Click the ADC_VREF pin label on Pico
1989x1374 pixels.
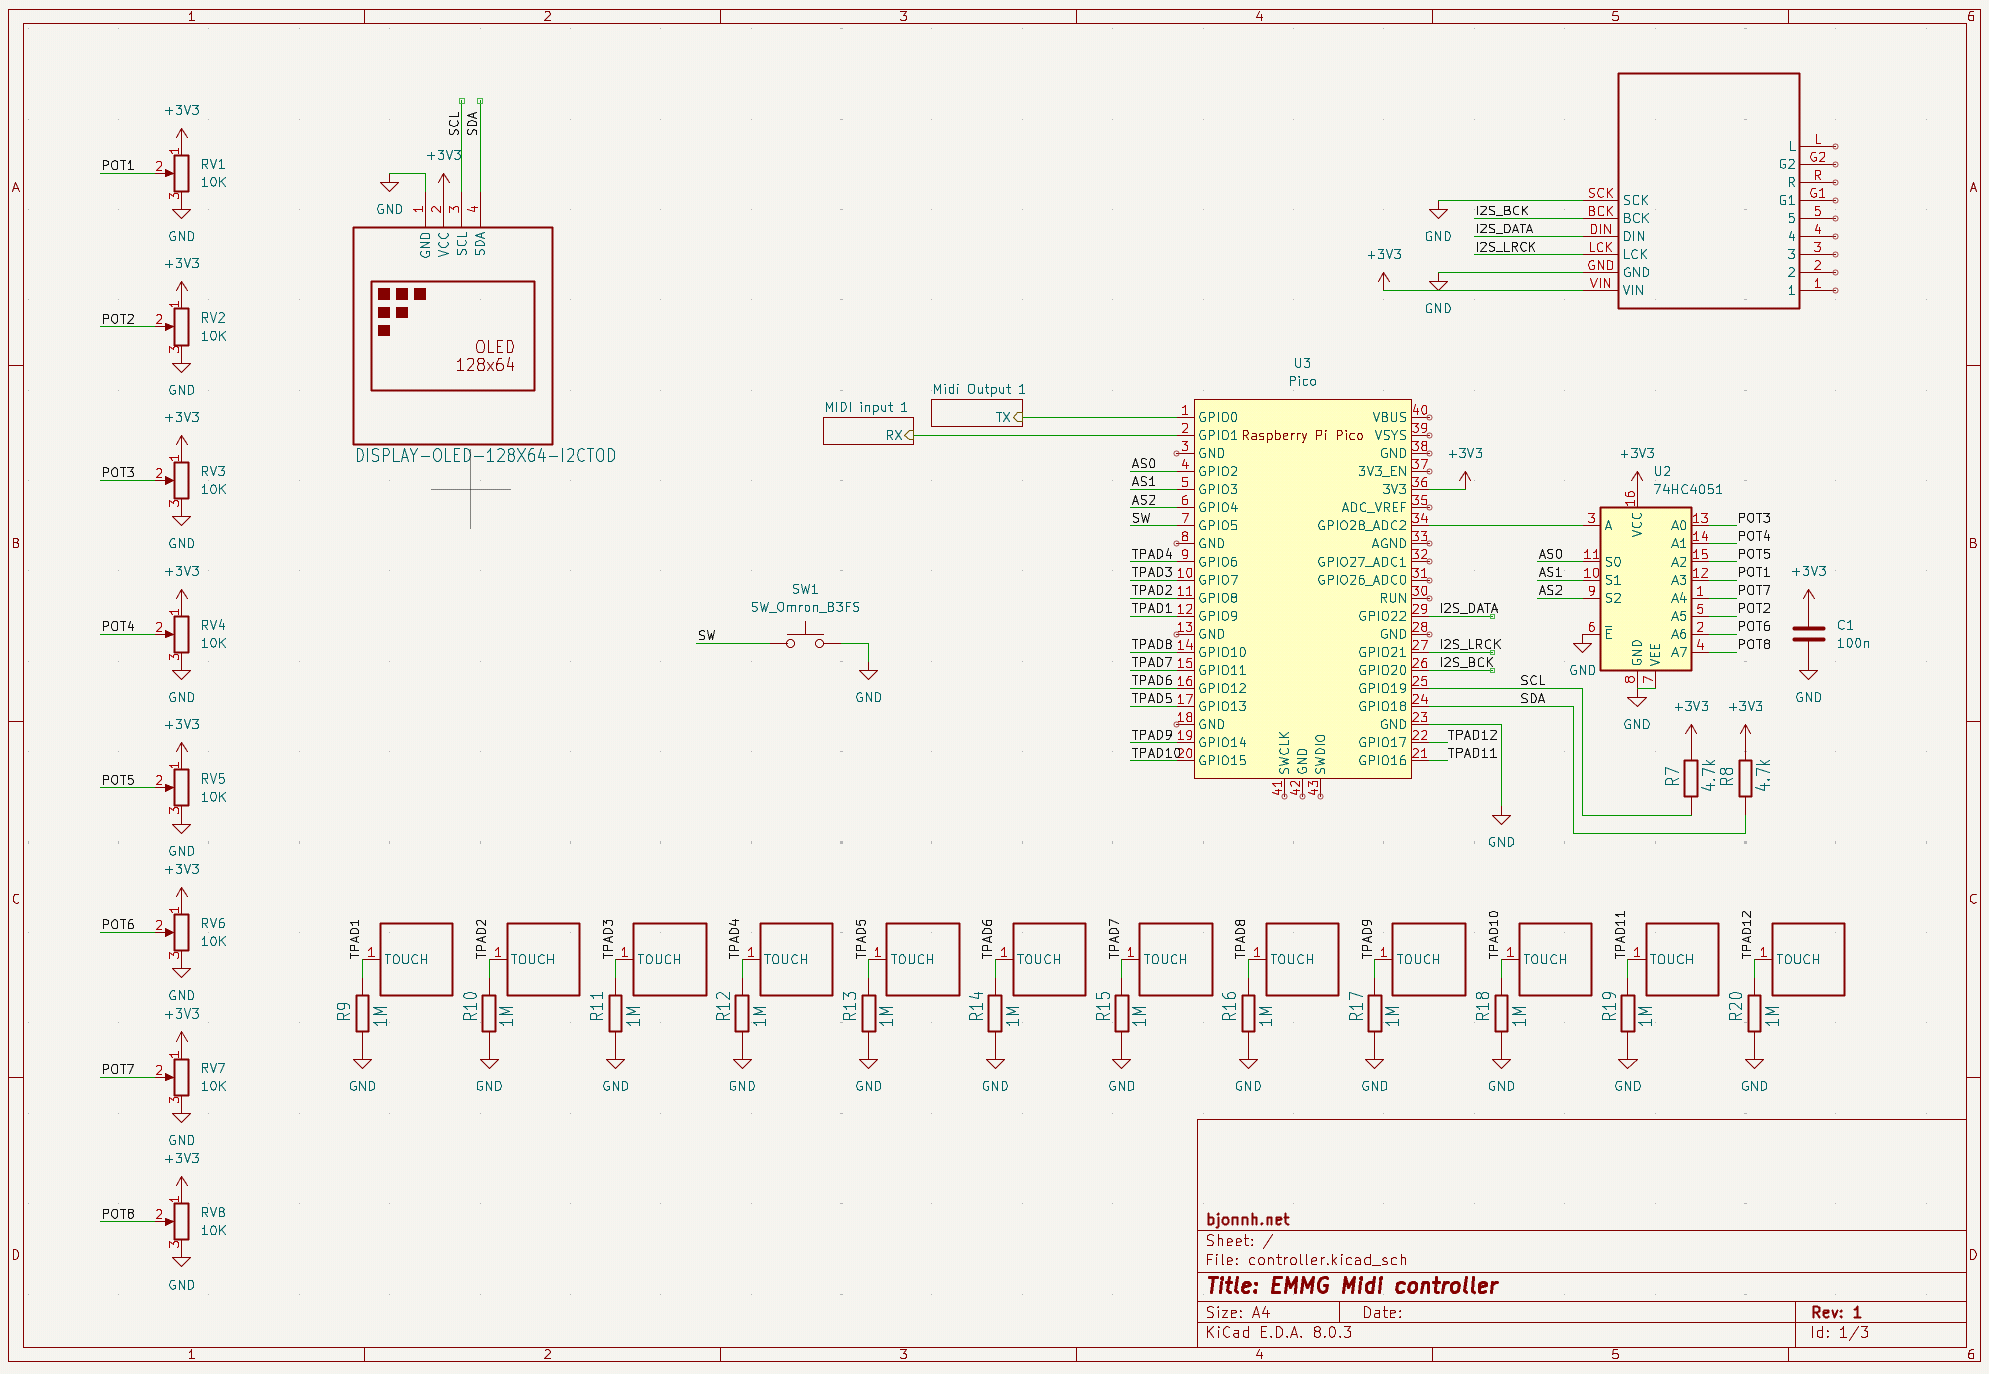1373,507
